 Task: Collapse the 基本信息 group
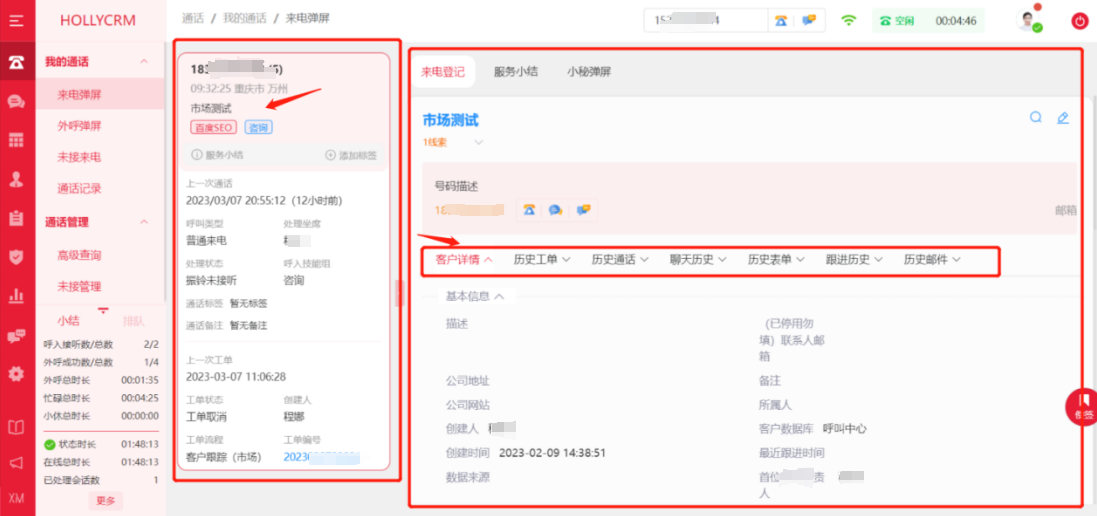pos(475,296)
